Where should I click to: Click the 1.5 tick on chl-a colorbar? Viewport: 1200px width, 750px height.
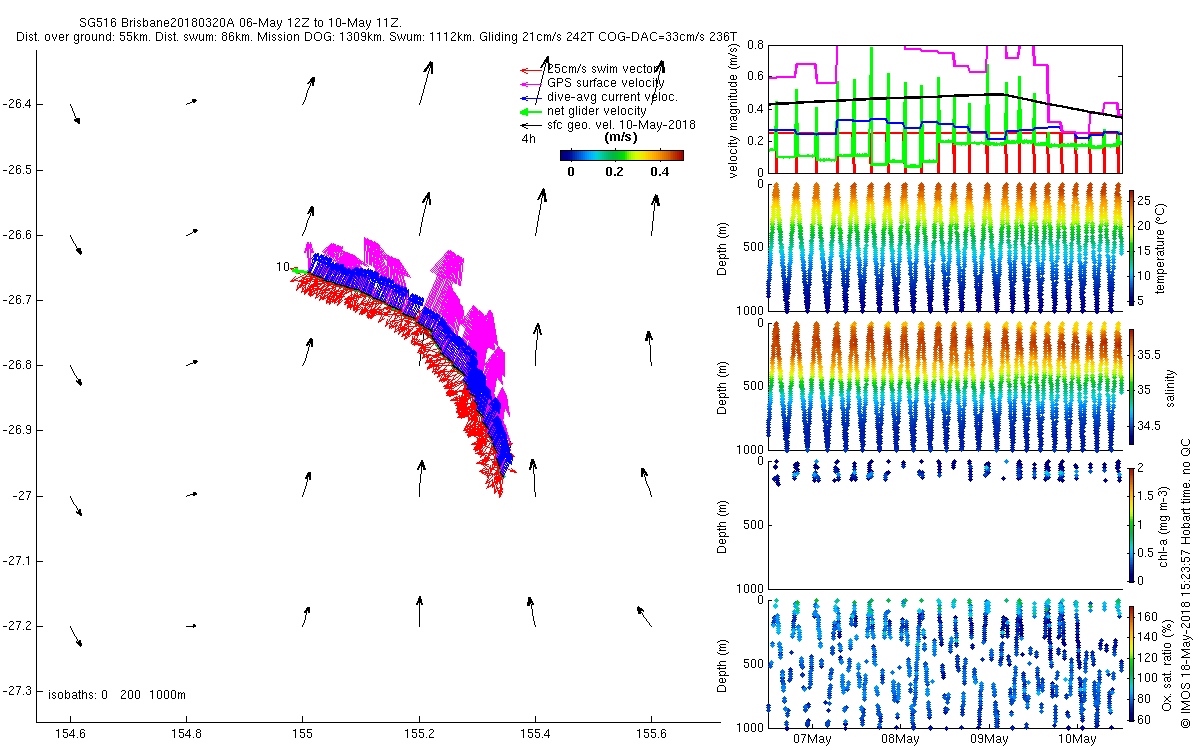coord(1147,495)
